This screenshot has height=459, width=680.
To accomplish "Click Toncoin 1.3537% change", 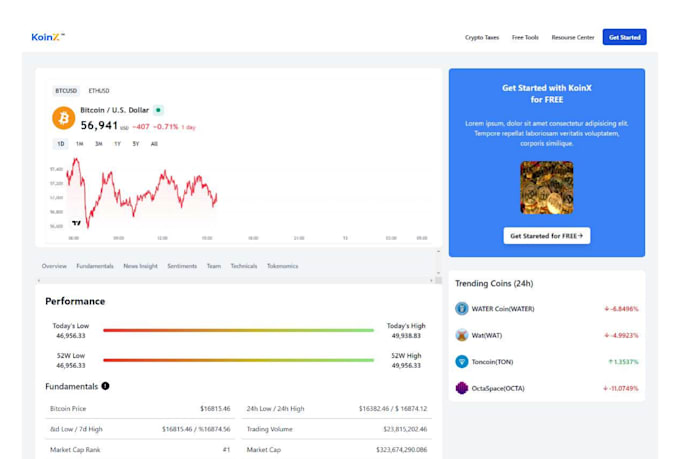I will (x=623, y=362).
